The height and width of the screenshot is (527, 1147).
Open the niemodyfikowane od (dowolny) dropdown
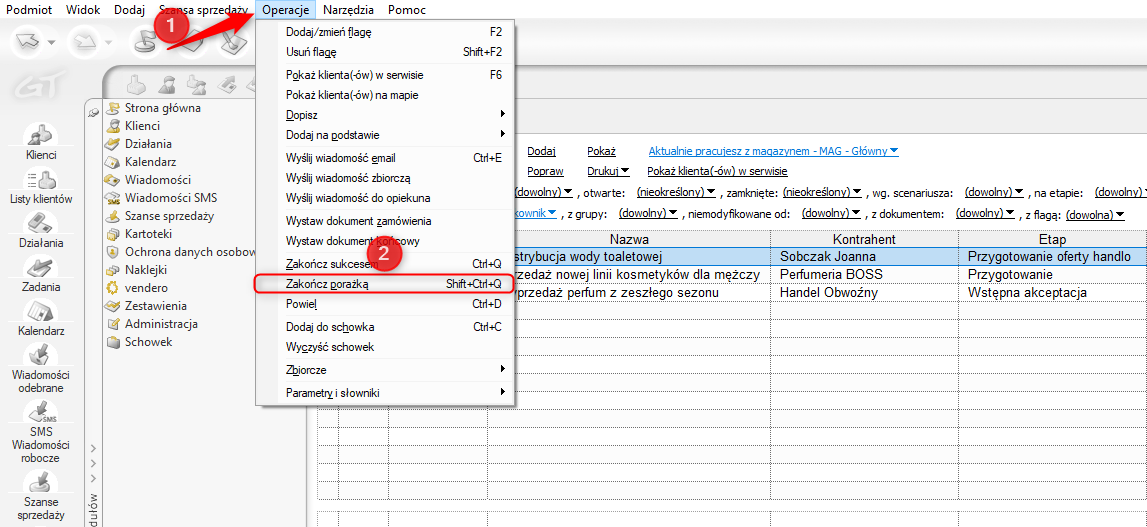(x=831, y=214)
